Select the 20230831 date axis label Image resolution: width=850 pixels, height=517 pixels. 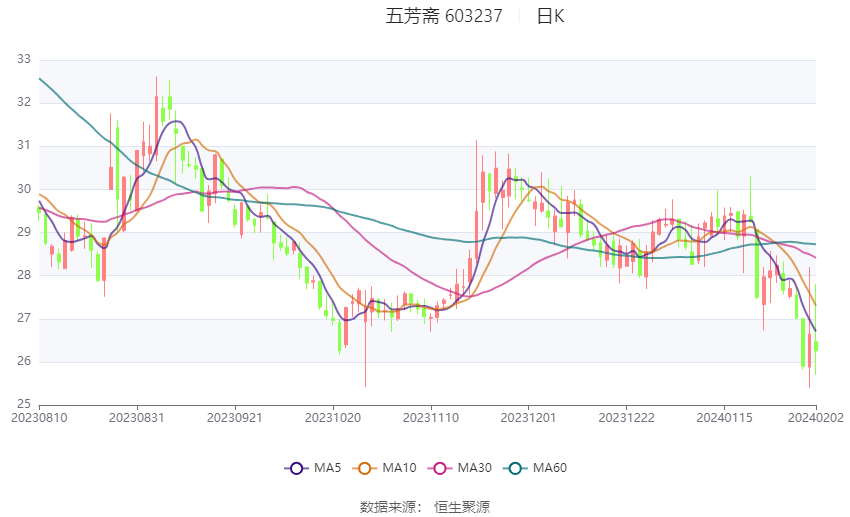137,418
